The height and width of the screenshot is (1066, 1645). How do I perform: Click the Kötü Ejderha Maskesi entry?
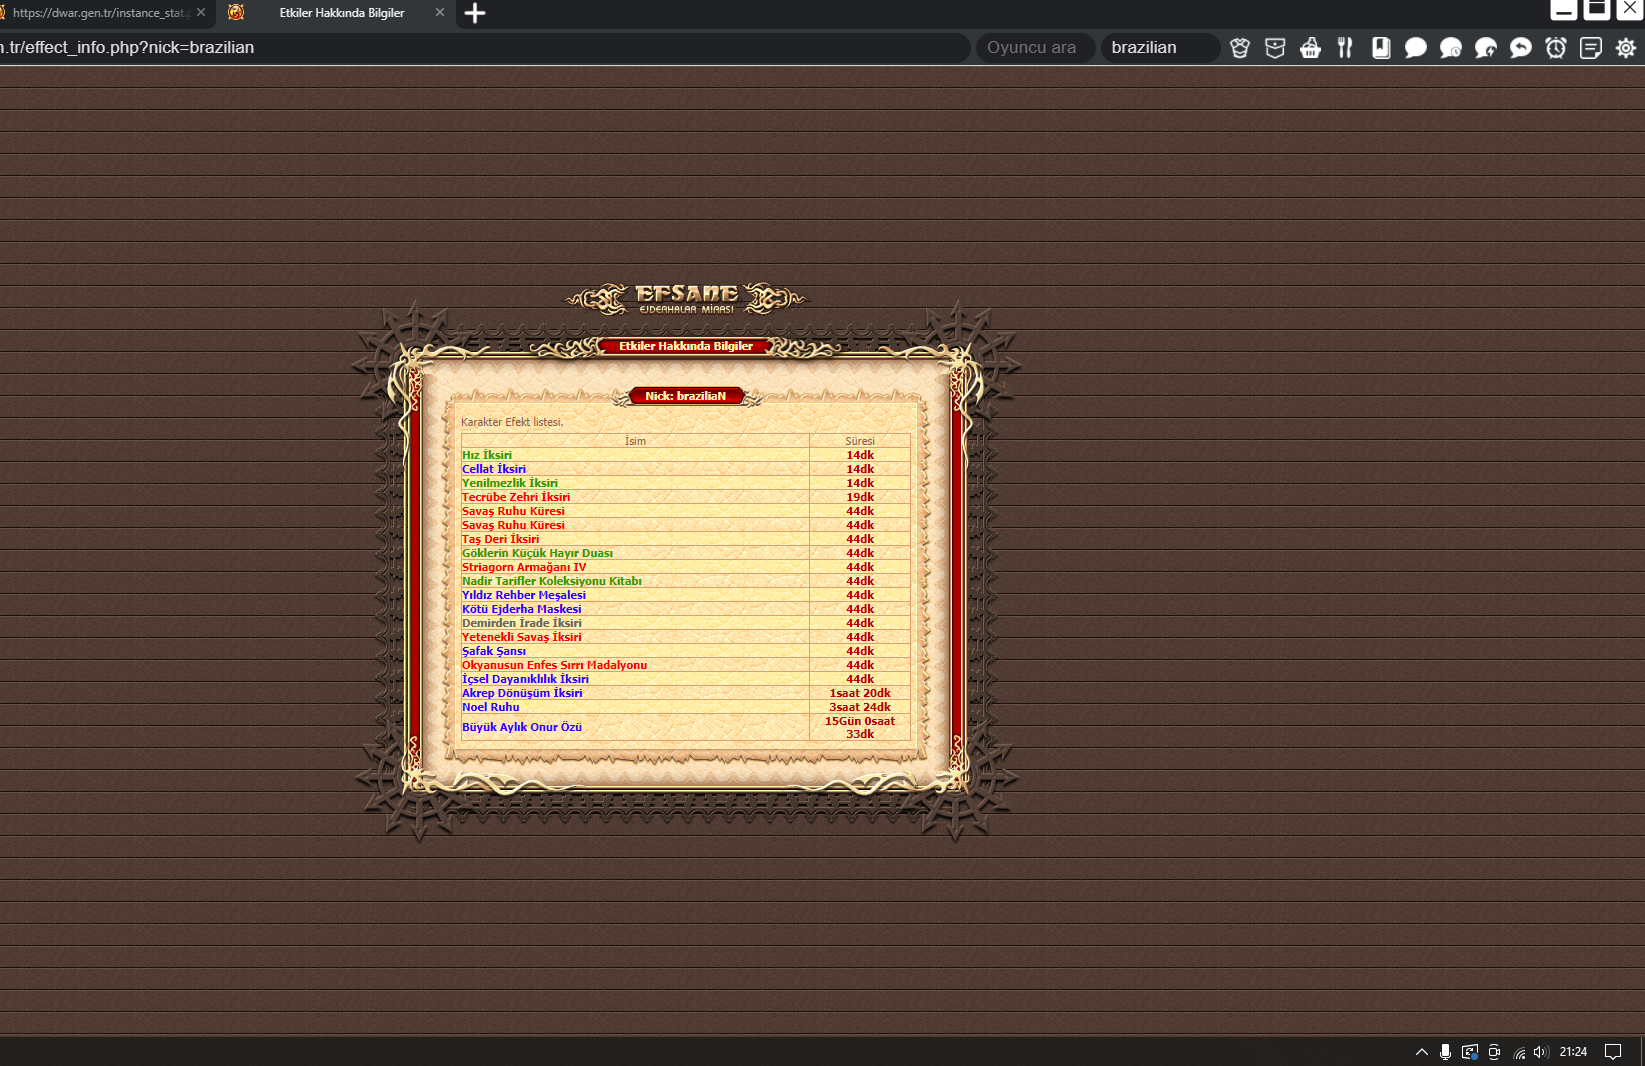point(521,609)
